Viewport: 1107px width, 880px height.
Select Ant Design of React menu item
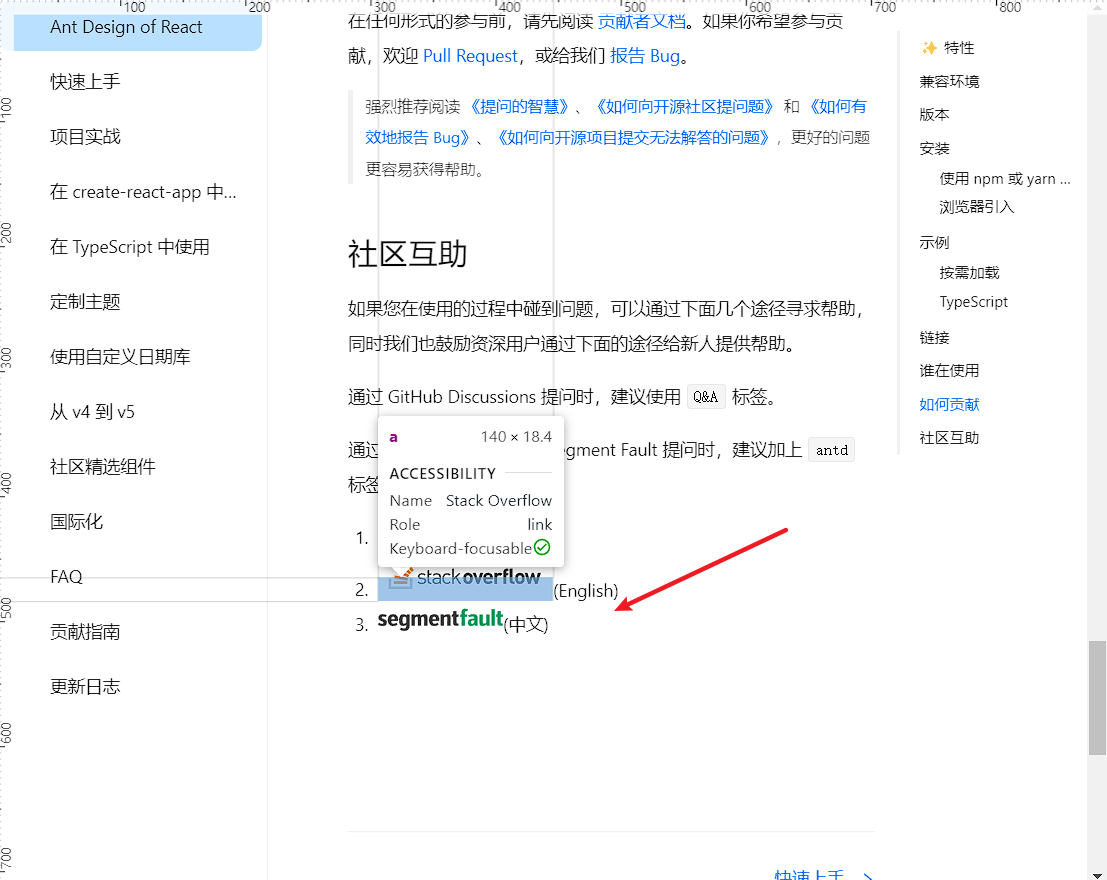coord(138,27)
